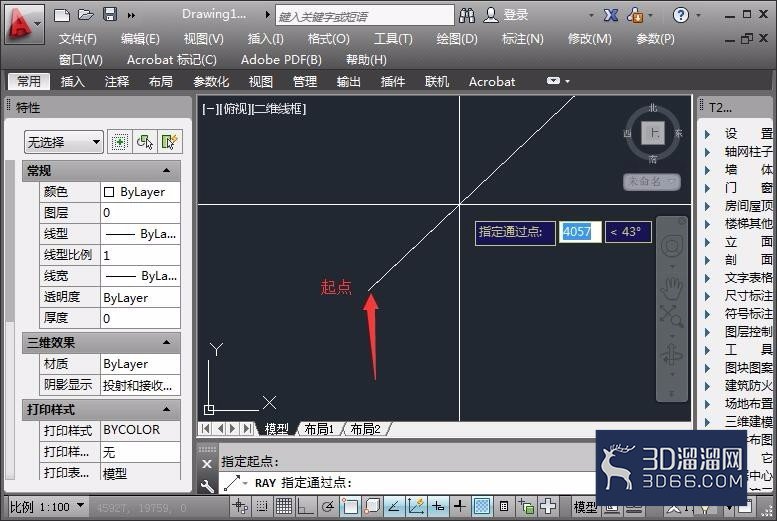Image resolution: width=777 pixels, height=521 pixels.
Task: Click the [二维线框] visual style label
Action: 278,109
